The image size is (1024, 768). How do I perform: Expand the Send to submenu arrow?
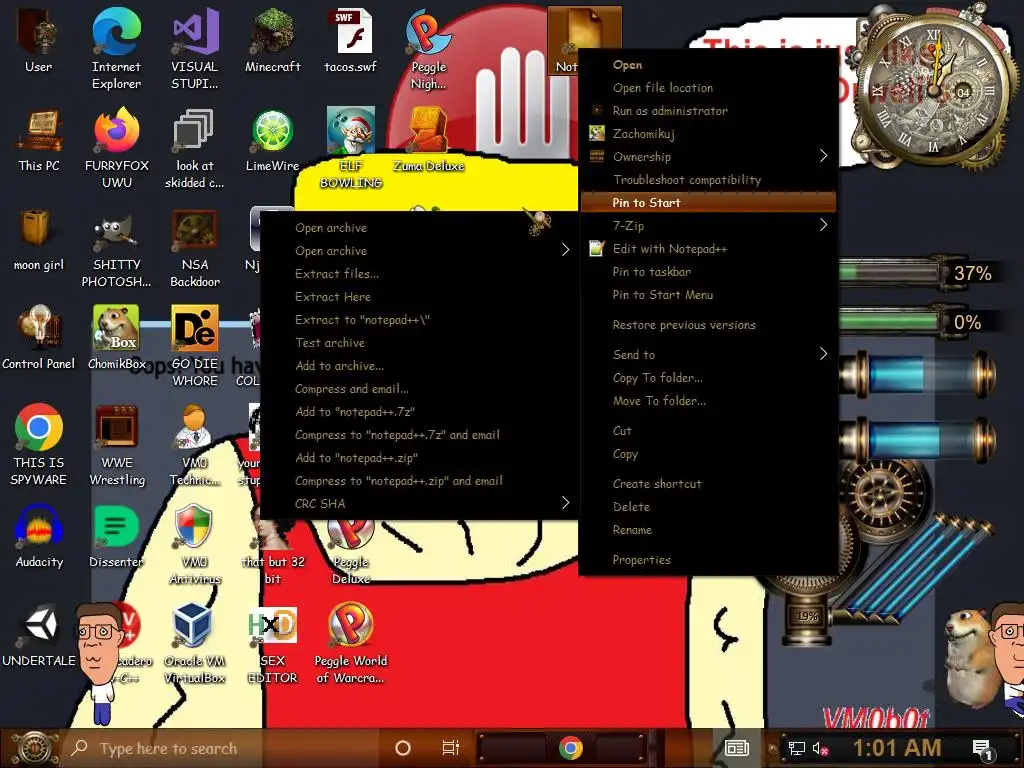point(824,354)
